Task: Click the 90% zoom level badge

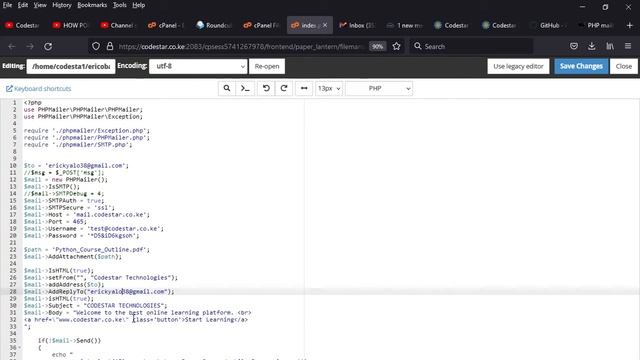Action: (x=378, y=47)
